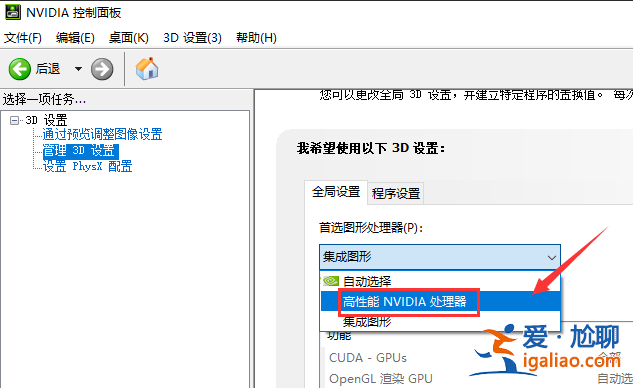Click the 首选图形处理器(P) label

click(371, 228)
